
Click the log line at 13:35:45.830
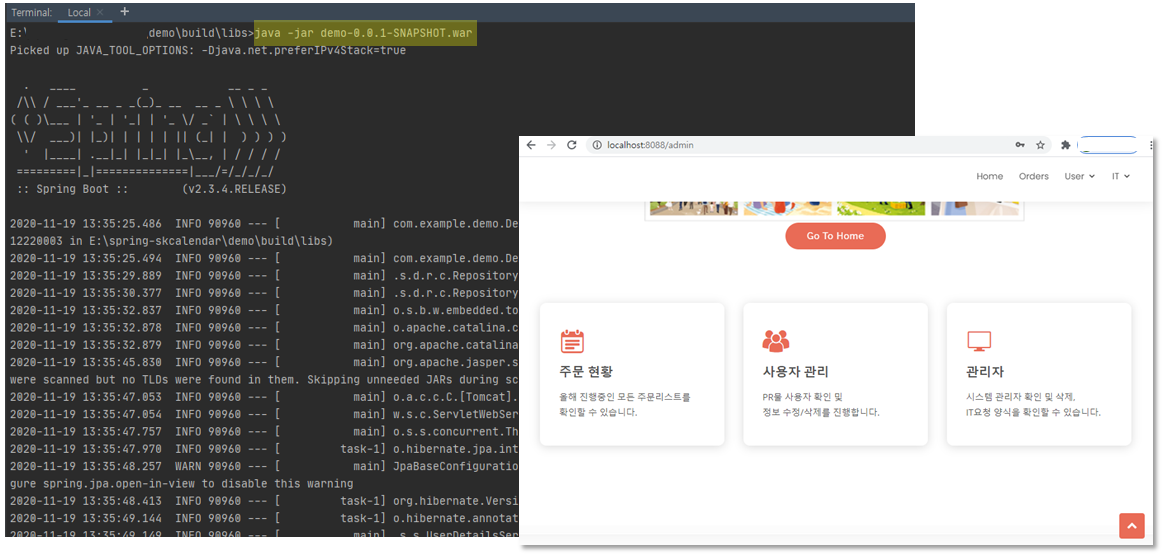pos(264,362)
